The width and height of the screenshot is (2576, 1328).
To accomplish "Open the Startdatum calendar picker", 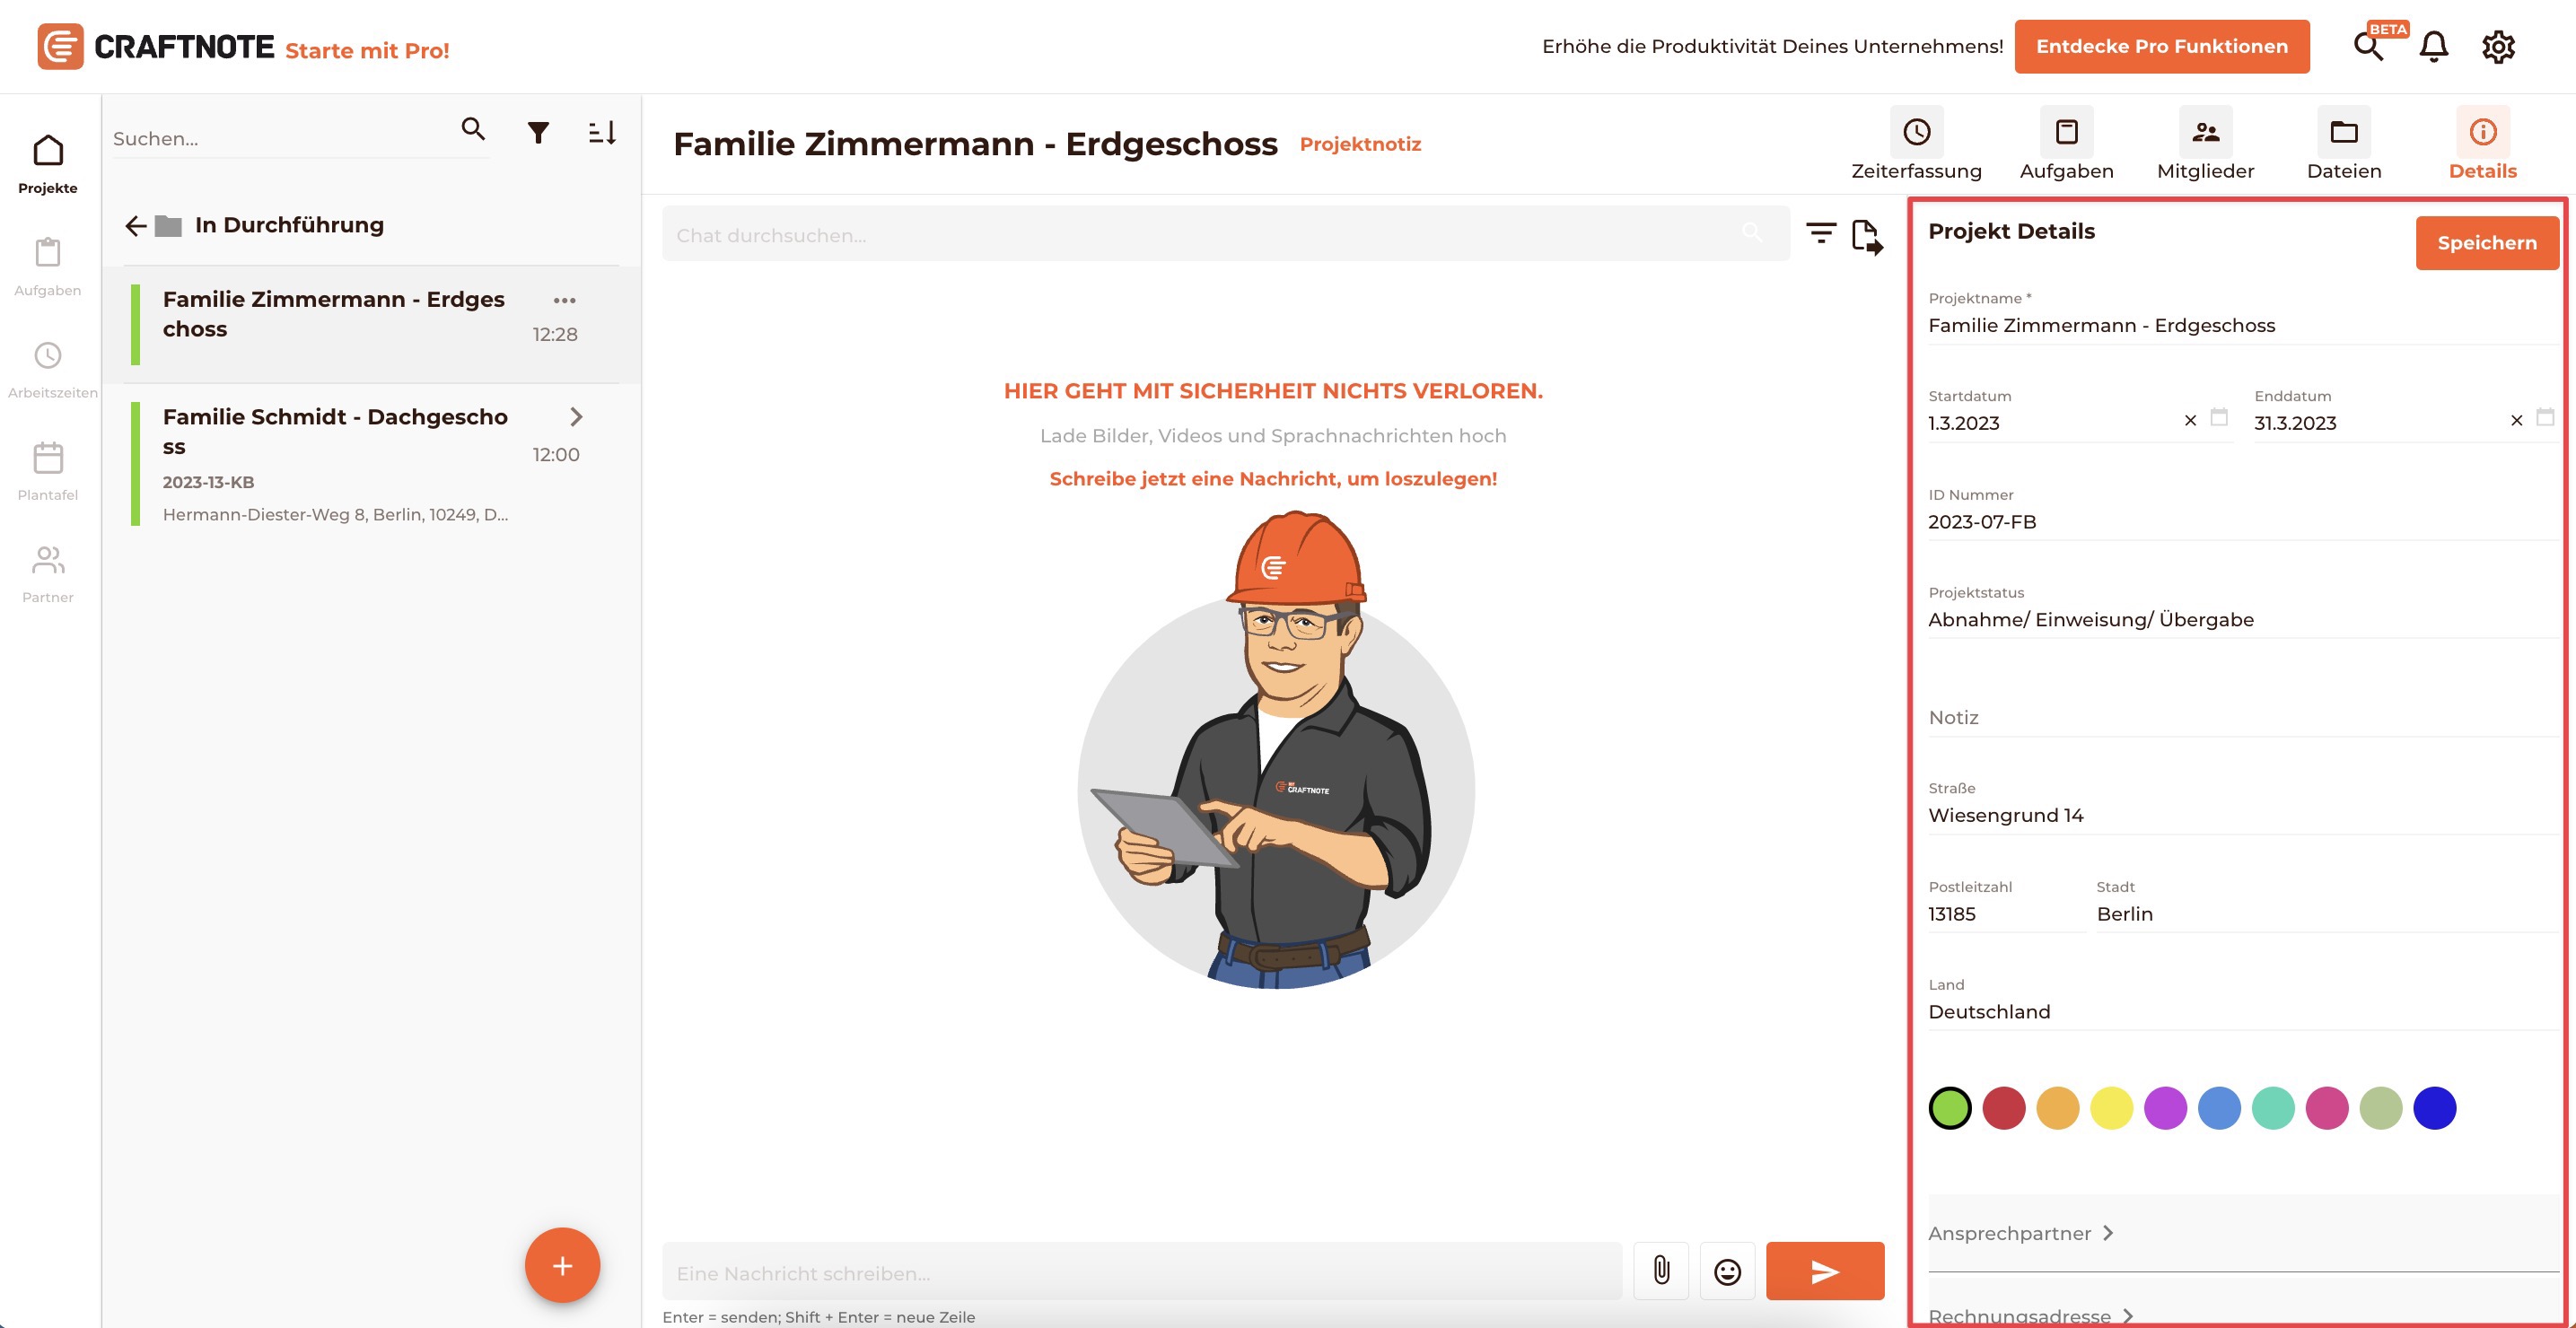I will (x=2219, y=417).
